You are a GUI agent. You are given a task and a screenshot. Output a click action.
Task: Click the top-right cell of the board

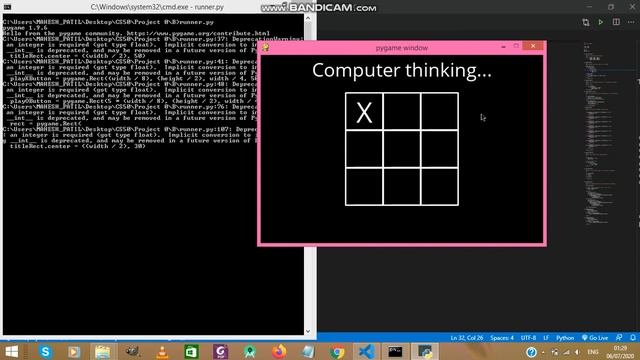[x=439, y=111]
